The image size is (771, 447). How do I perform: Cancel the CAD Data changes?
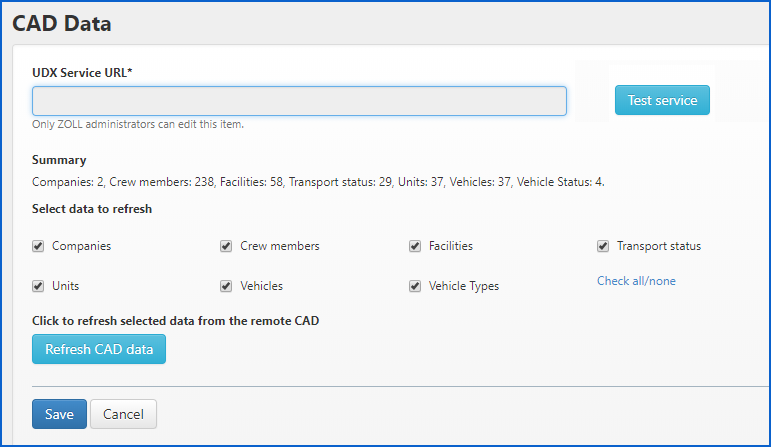coord(123,414)
